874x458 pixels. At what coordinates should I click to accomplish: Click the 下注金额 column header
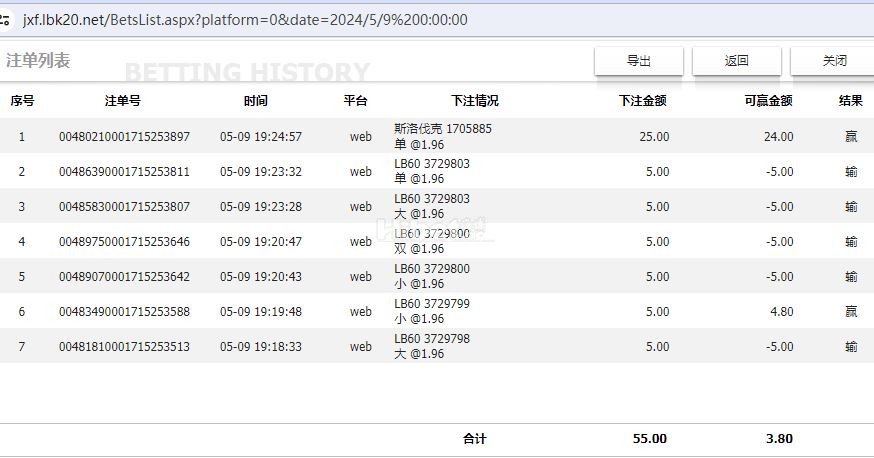click(x=643, y=101)
